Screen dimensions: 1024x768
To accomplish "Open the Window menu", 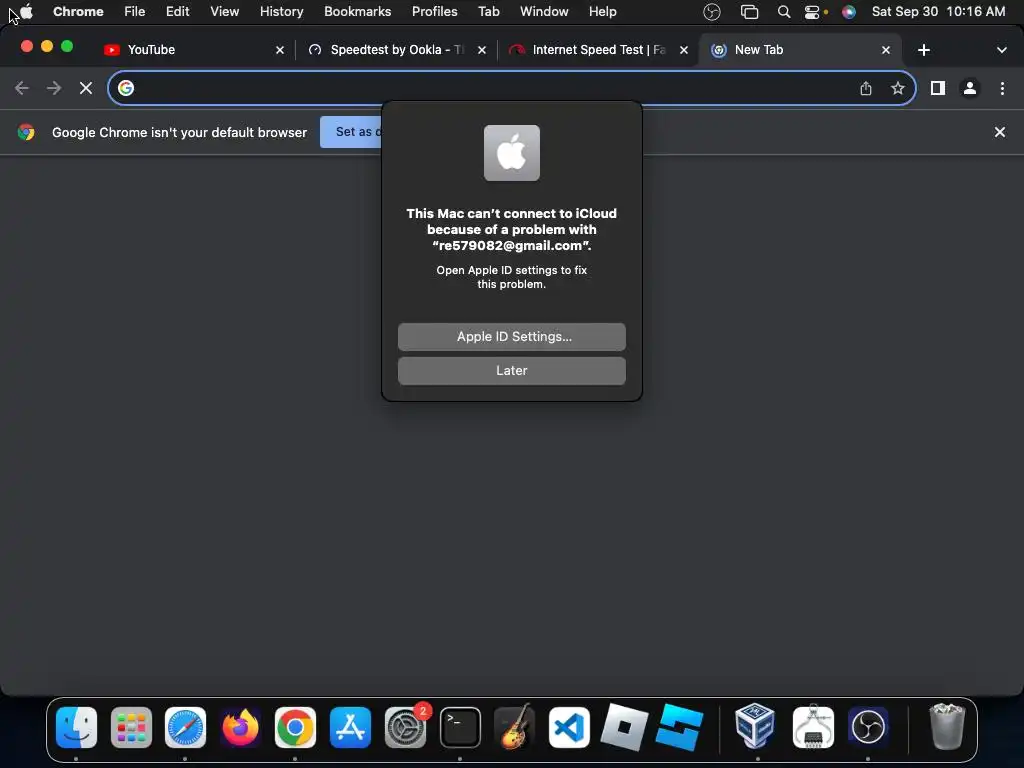I will pyautogui.click(x=544, y=12).
